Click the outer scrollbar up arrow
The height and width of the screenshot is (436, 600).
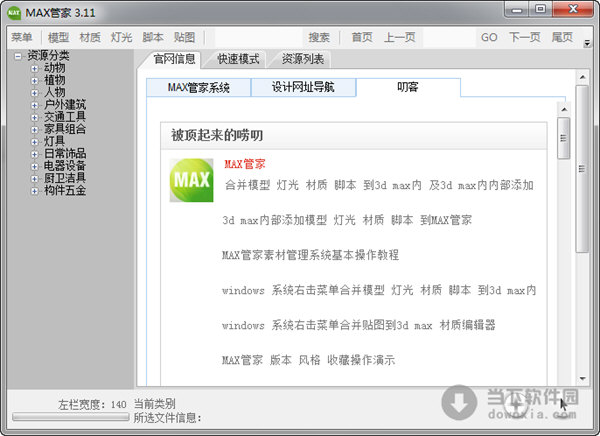click(582, 78)
